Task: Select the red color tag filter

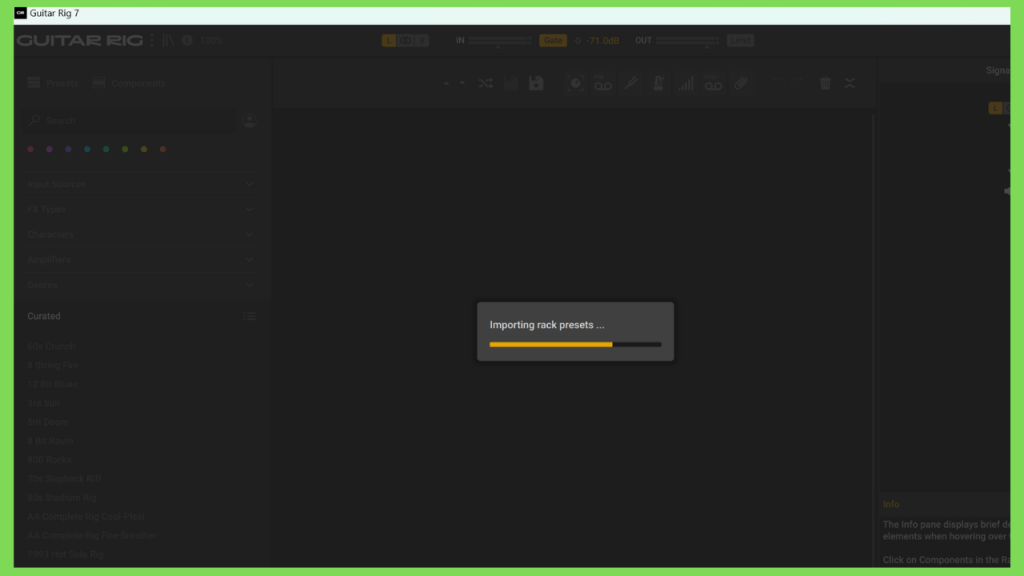Action: (x=31, y=150)
